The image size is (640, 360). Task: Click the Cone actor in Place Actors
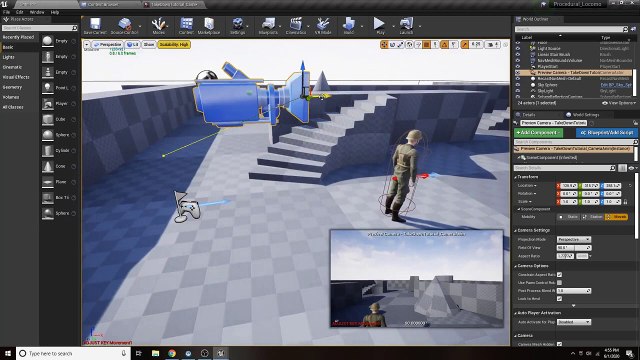pos(59,167)
